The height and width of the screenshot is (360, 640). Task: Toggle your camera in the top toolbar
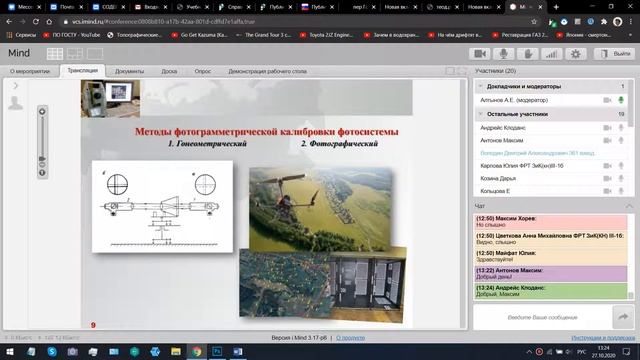coord(480,54)
